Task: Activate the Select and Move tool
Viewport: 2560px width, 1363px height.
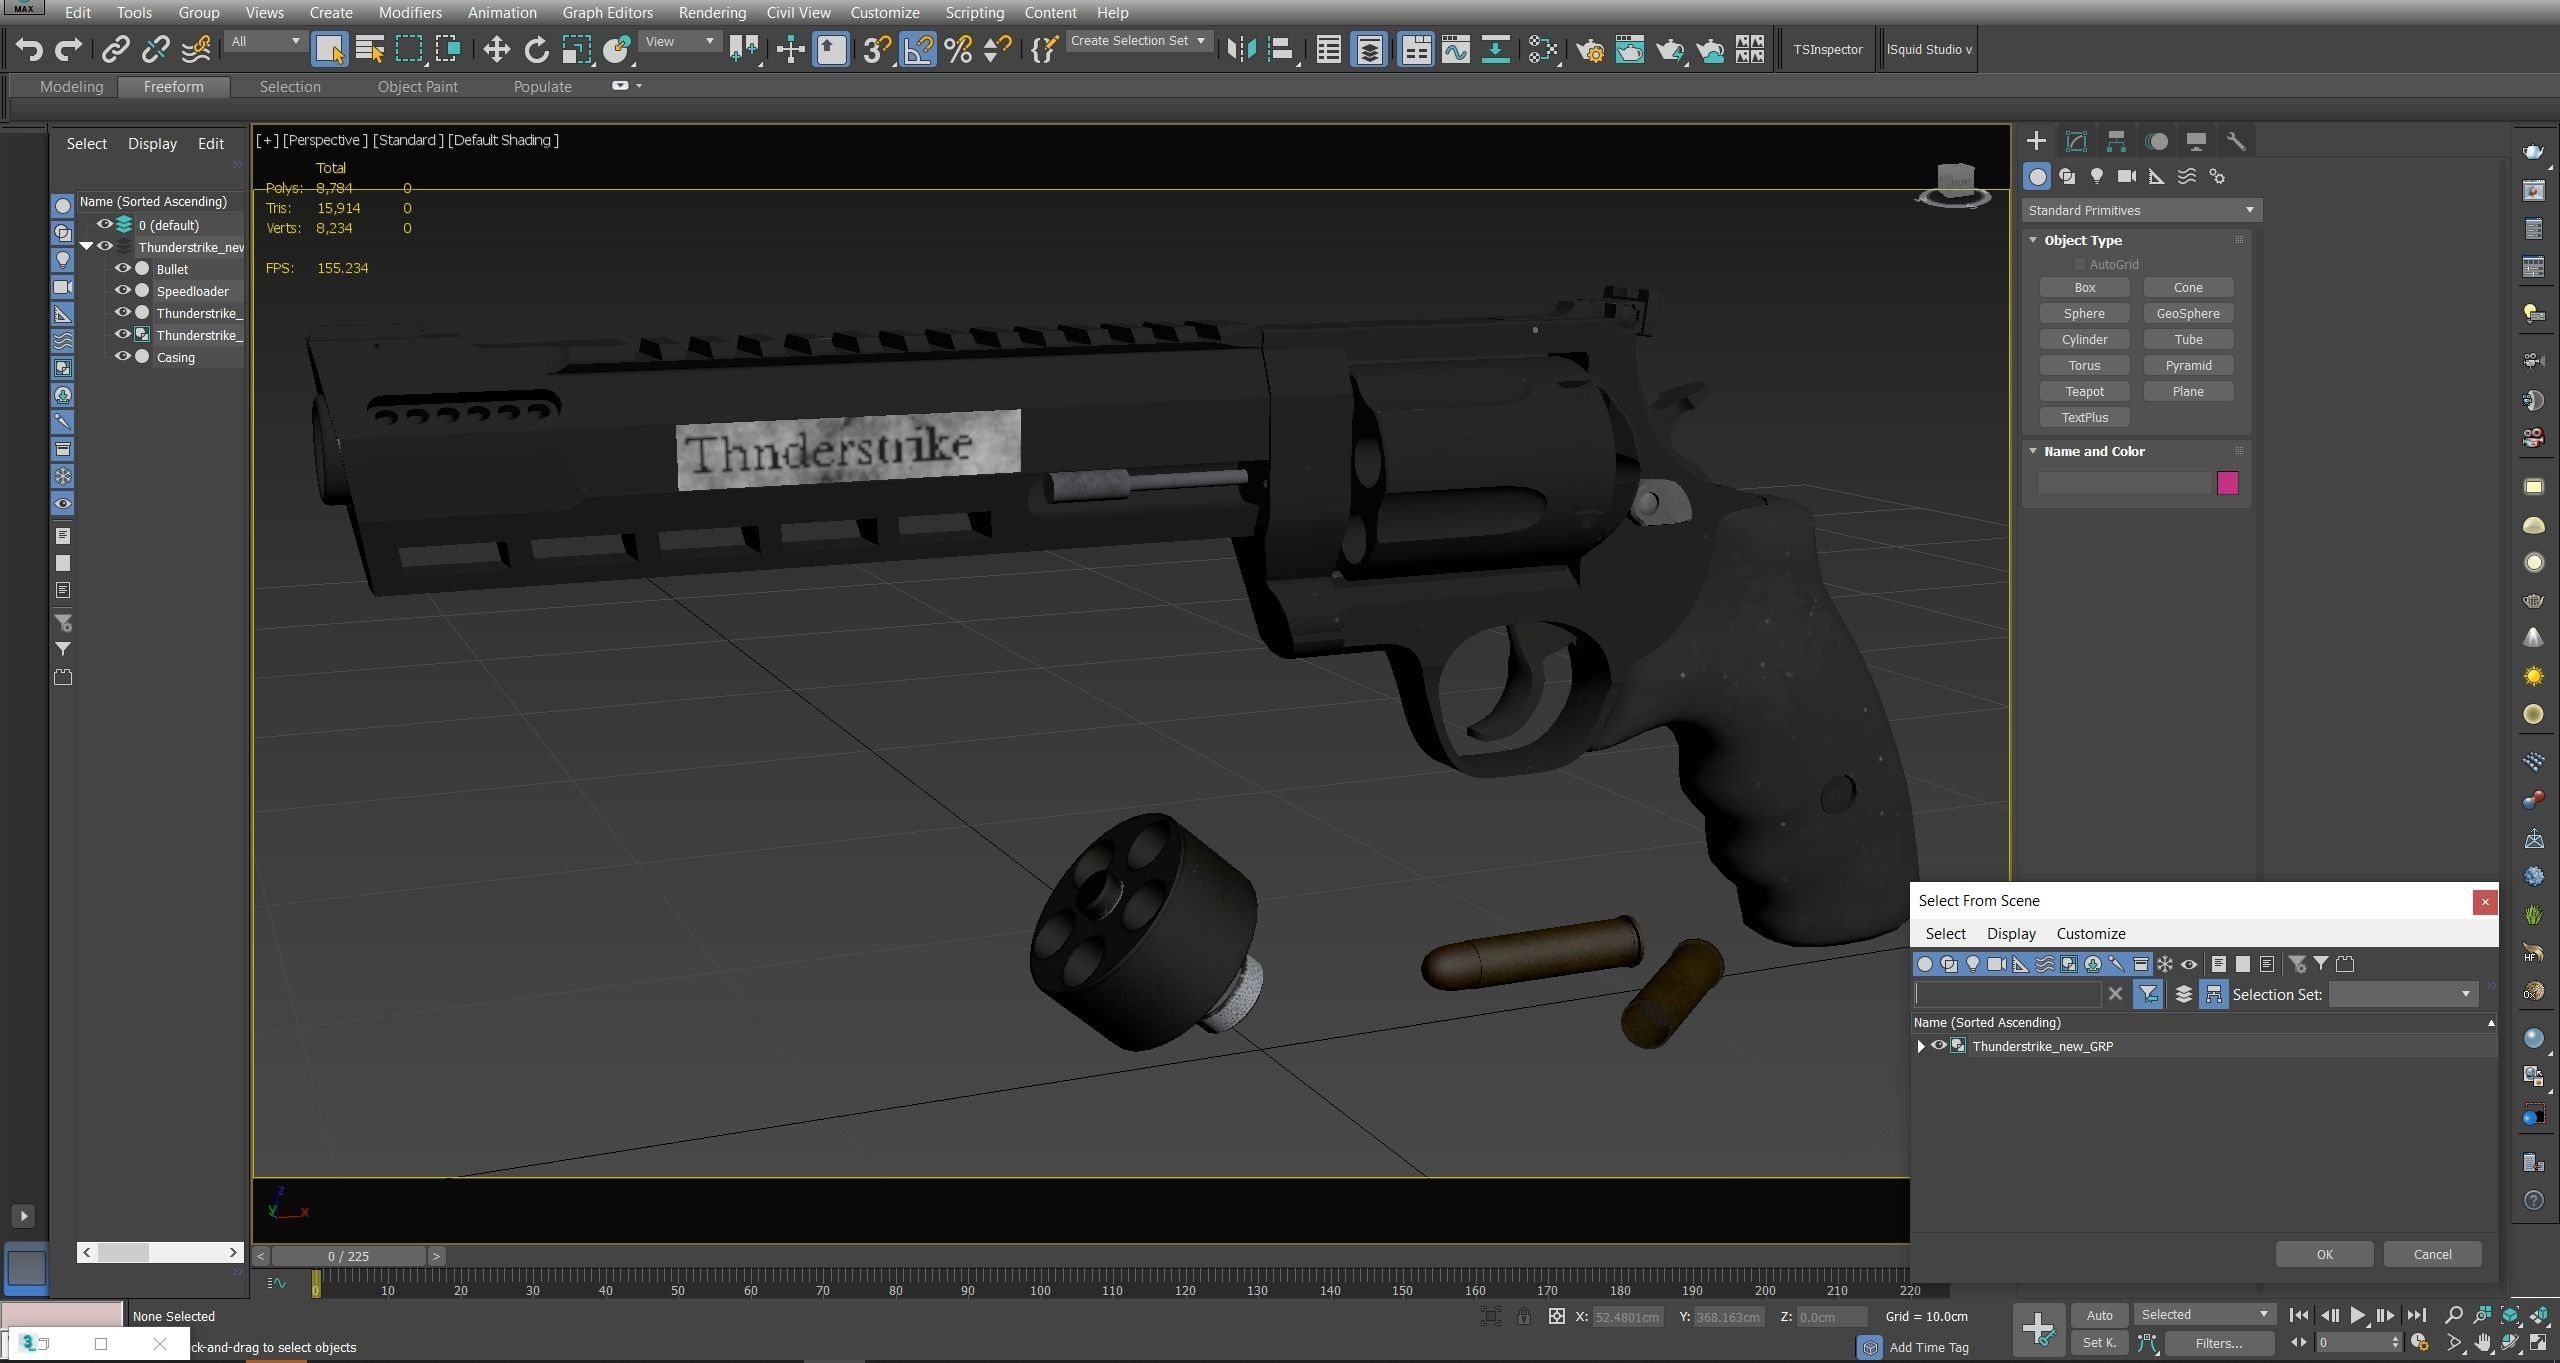Action: point(496,49)
